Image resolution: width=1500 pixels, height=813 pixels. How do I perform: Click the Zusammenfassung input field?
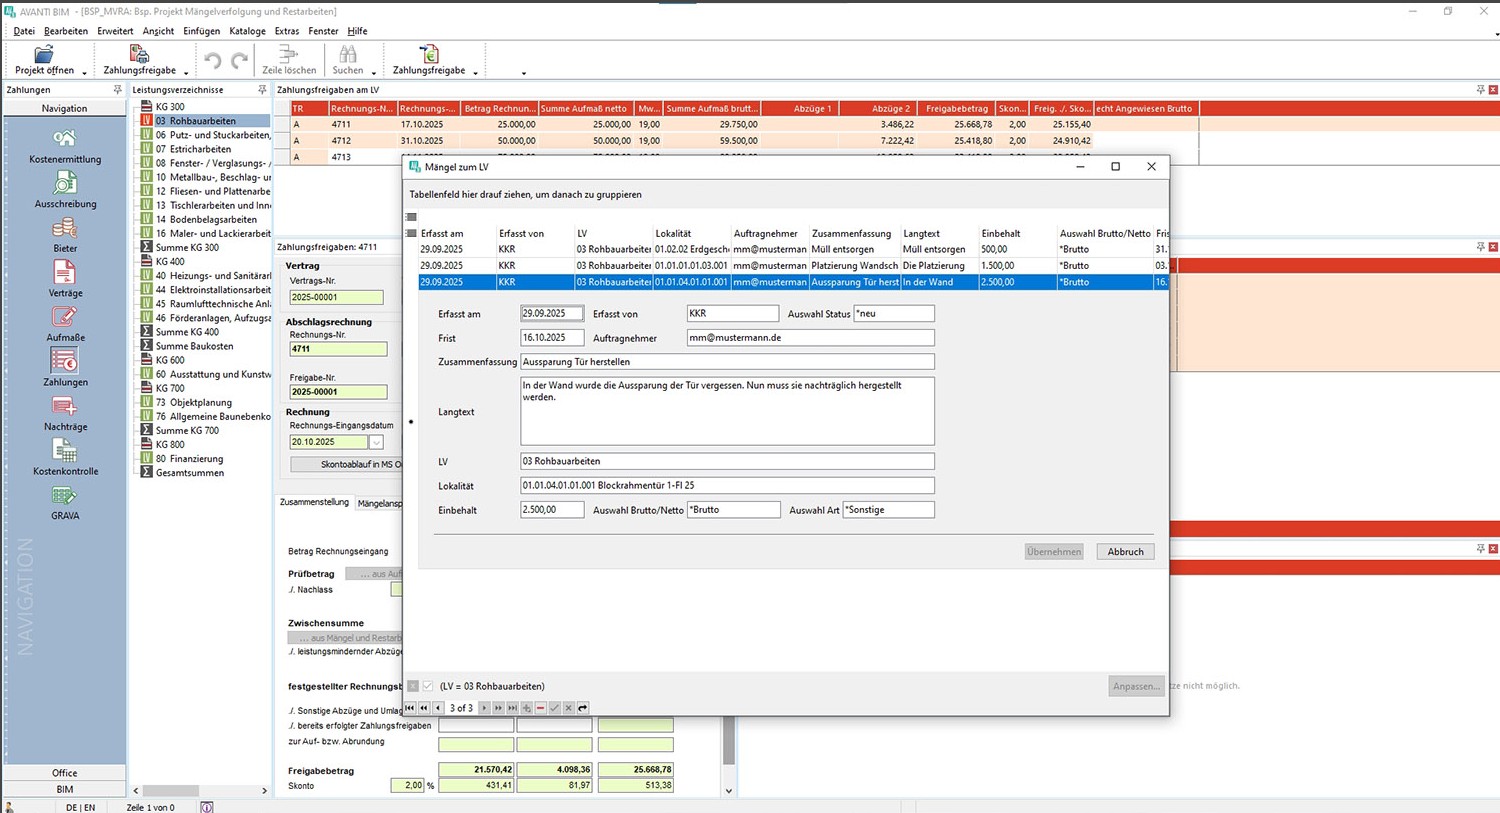[x=727, y=362]
